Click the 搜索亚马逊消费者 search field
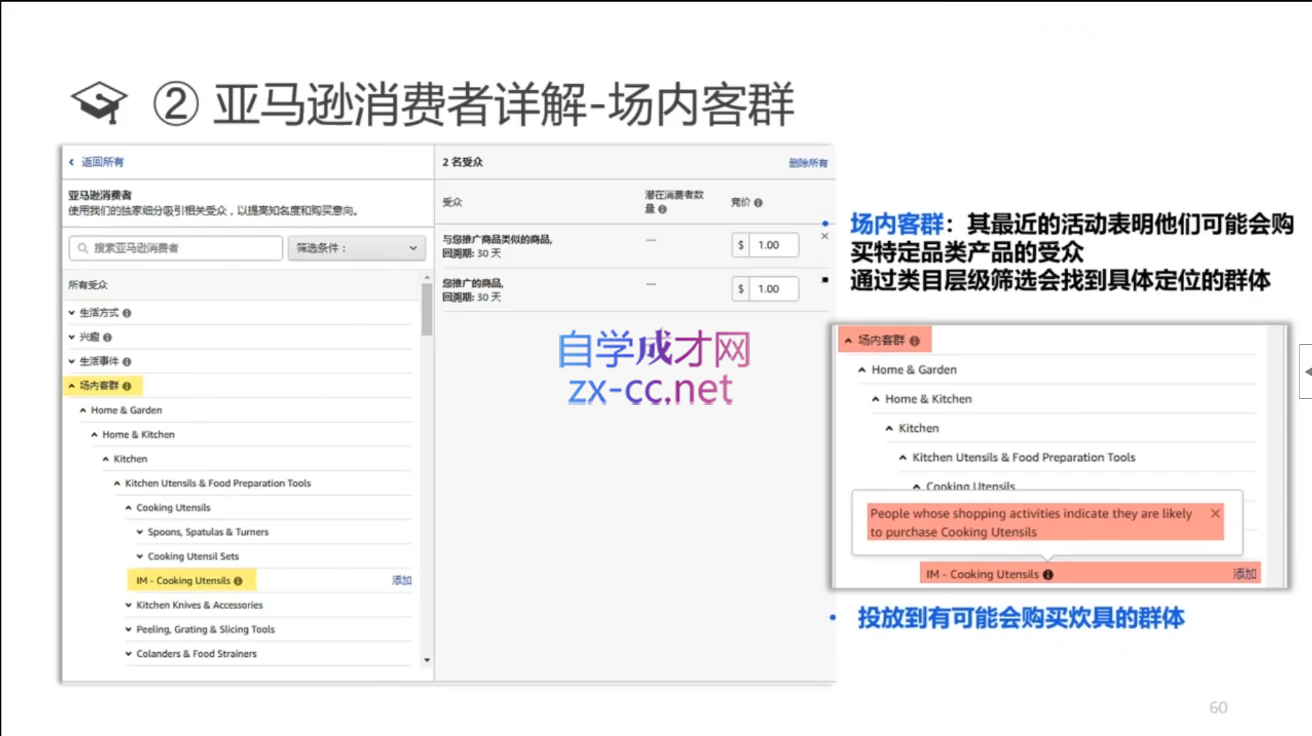1312x736 pixels. (176, 248)
